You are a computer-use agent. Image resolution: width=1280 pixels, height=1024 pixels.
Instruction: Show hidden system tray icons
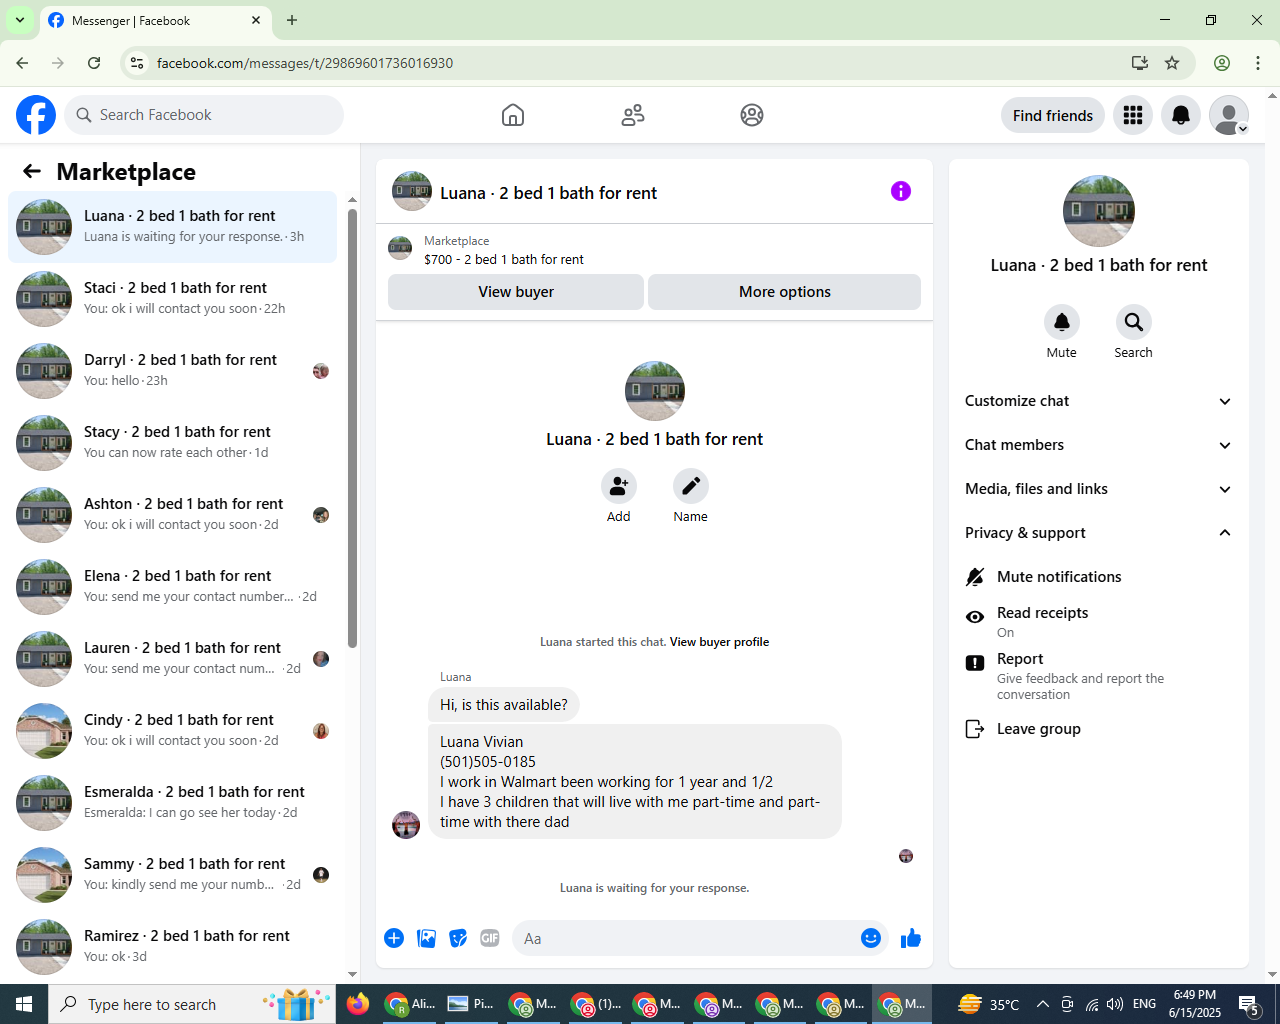point(1043,1004)
